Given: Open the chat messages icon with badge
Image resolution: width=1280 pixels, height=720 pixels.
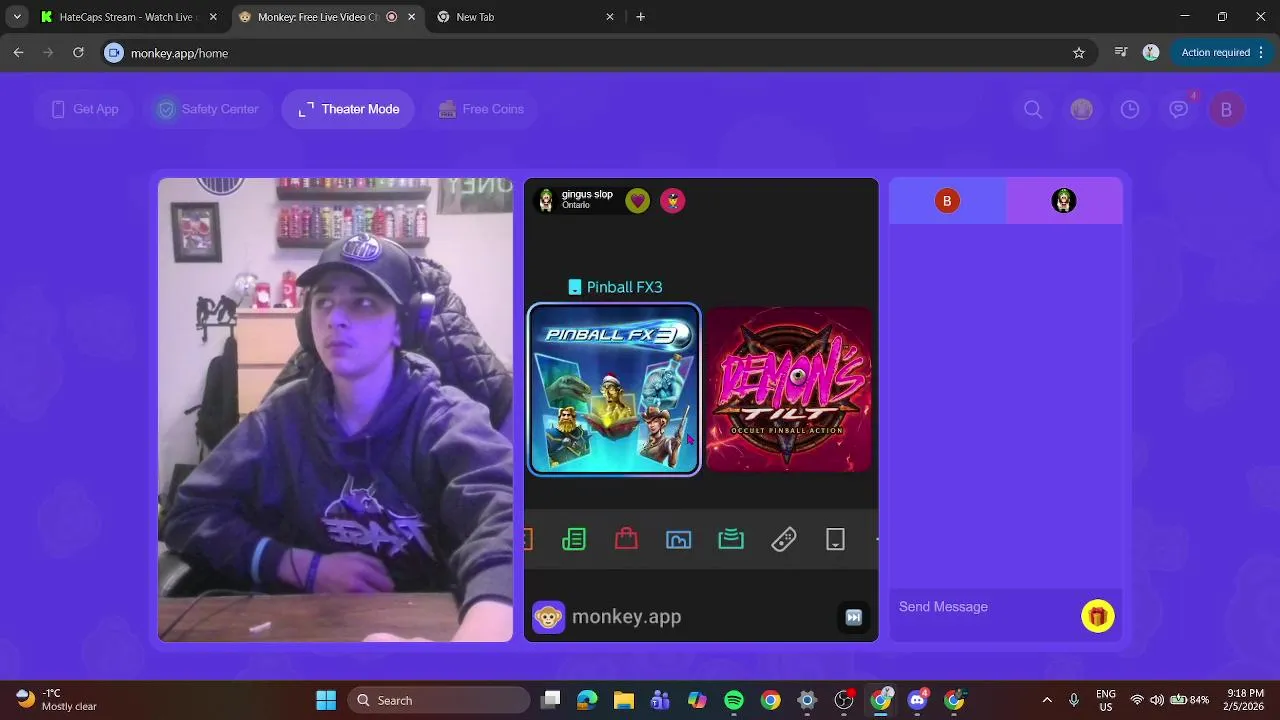Looking at the screenshot, I should click(x=1179, y=109).
